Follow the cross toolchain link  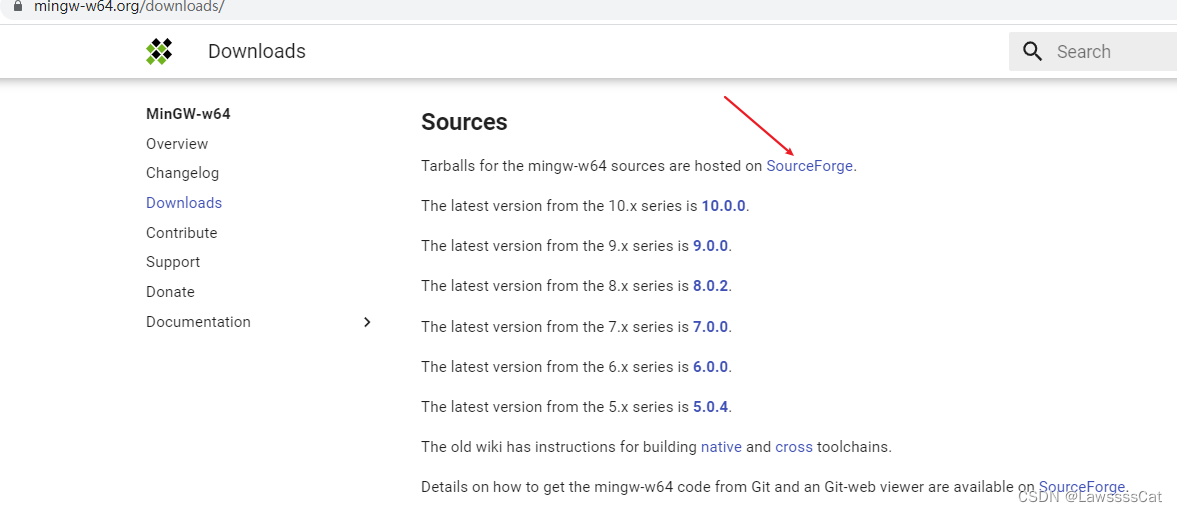794,447
